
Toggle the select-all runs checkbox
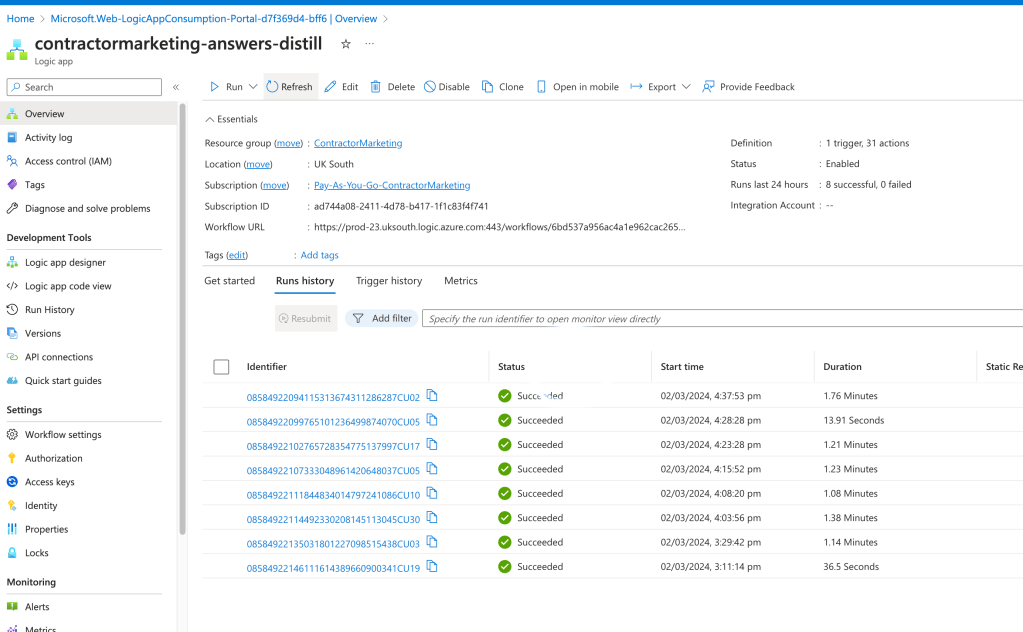[221, 367]
